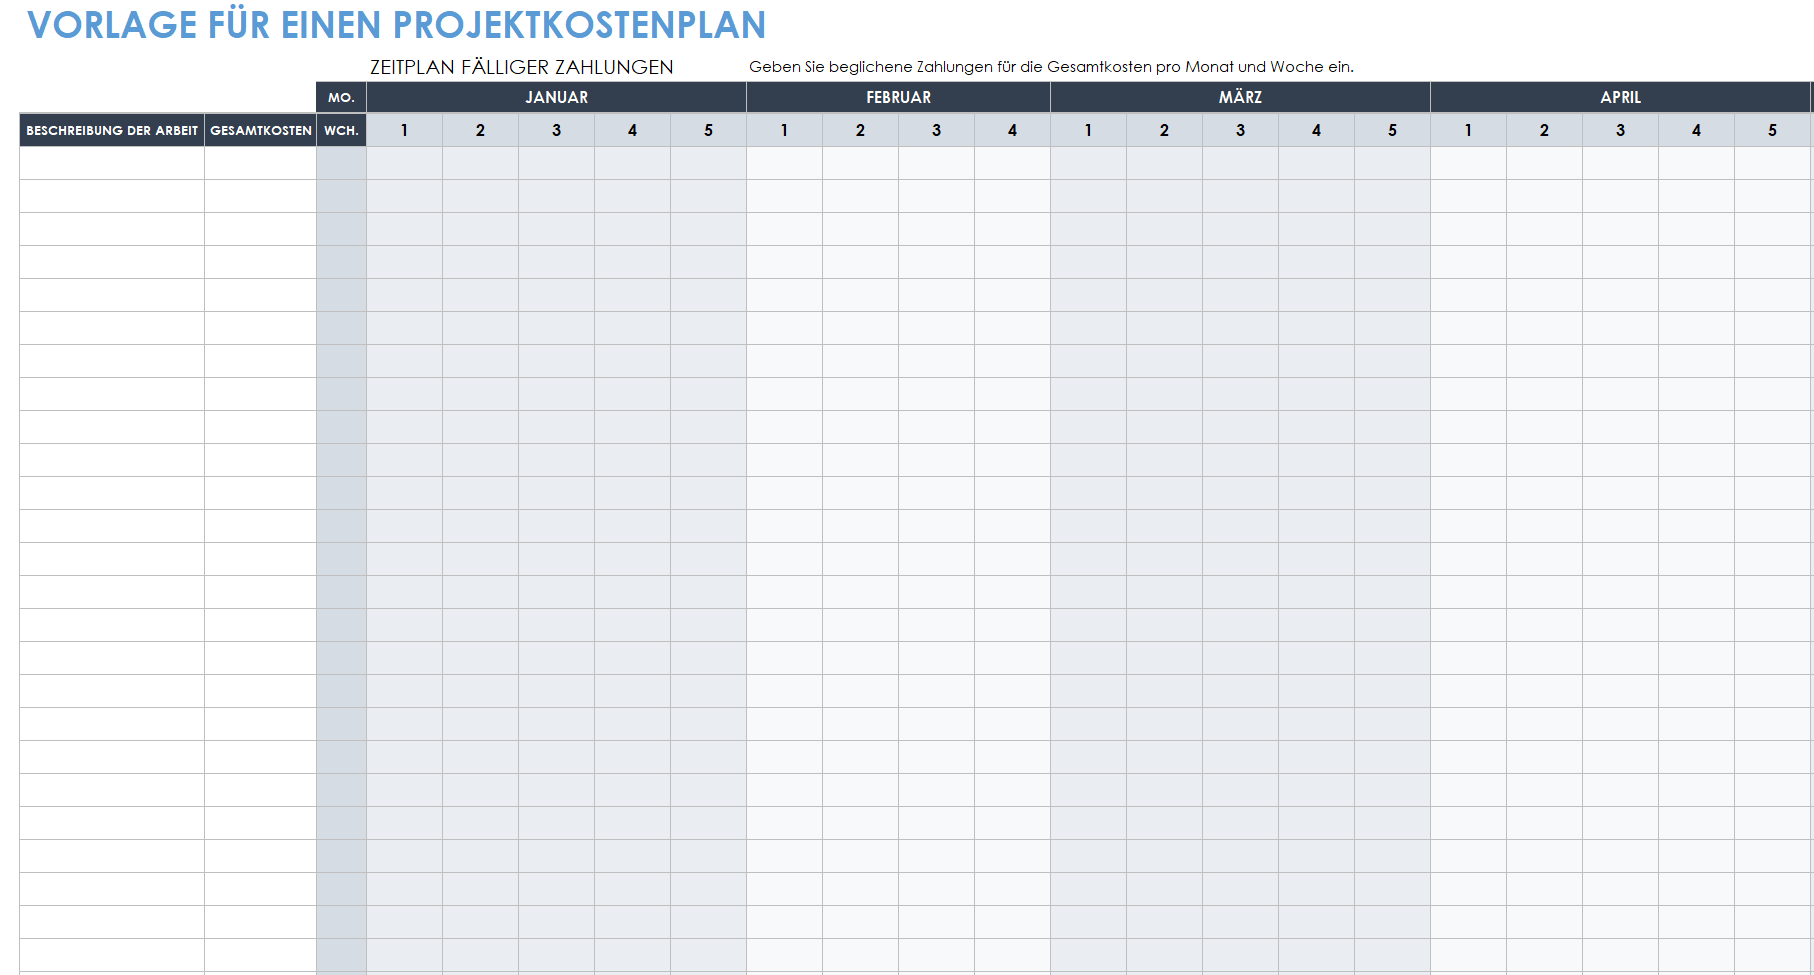This screenshot has height=975, width=1814.
Task: Click week 4 header under JANUAR
Action: [x=632, y=130]
